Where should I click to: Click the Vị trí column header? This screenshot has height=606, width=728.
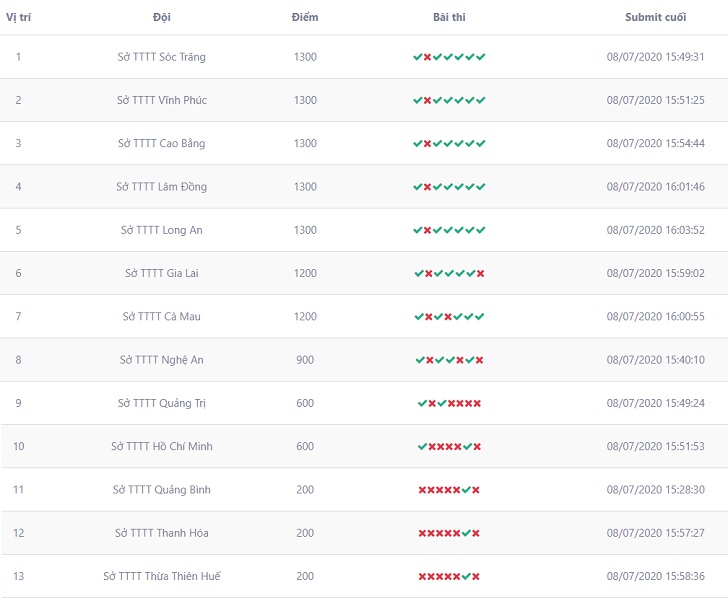click(x=18, y=17)
